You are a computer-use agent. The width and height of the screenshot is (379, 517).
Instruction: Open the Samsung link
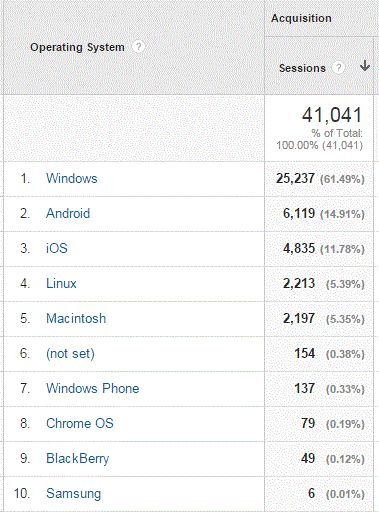tap(74, 493)
